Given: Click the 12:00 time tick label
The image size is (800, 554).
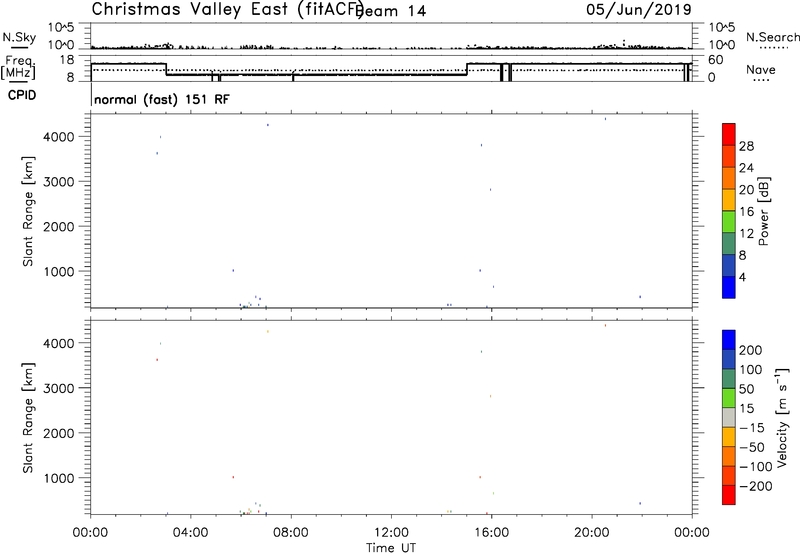Looking at the screenshot, I should click(391, 533).
